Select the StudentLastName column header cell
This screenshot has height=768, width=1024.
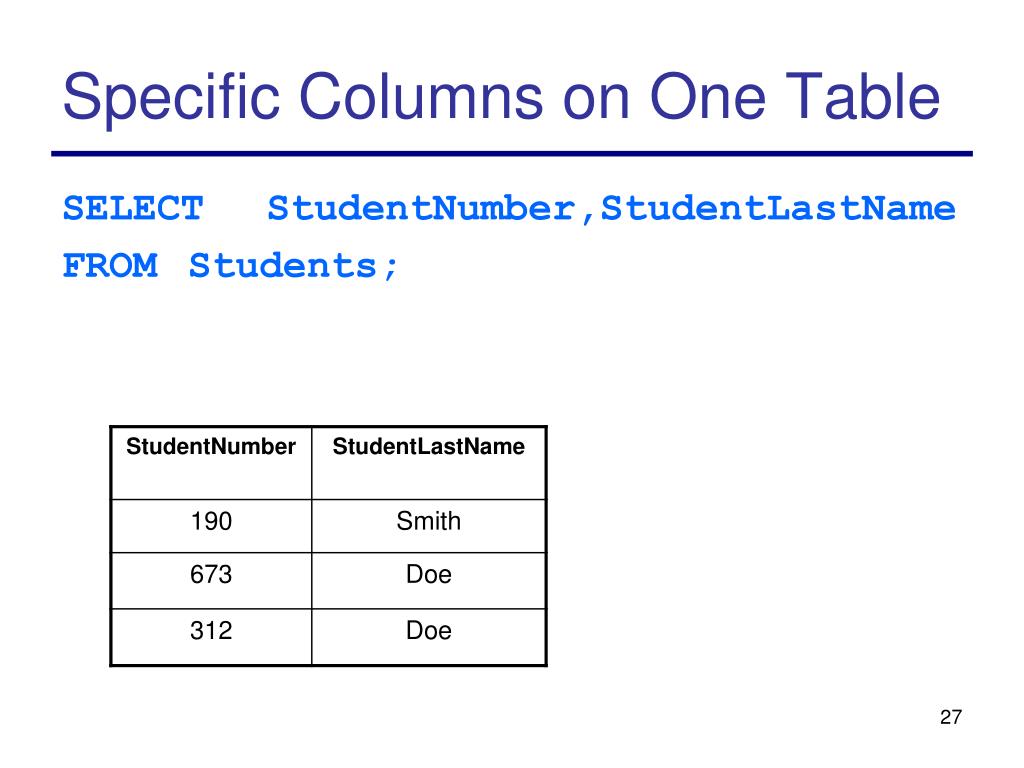point(428,463)
